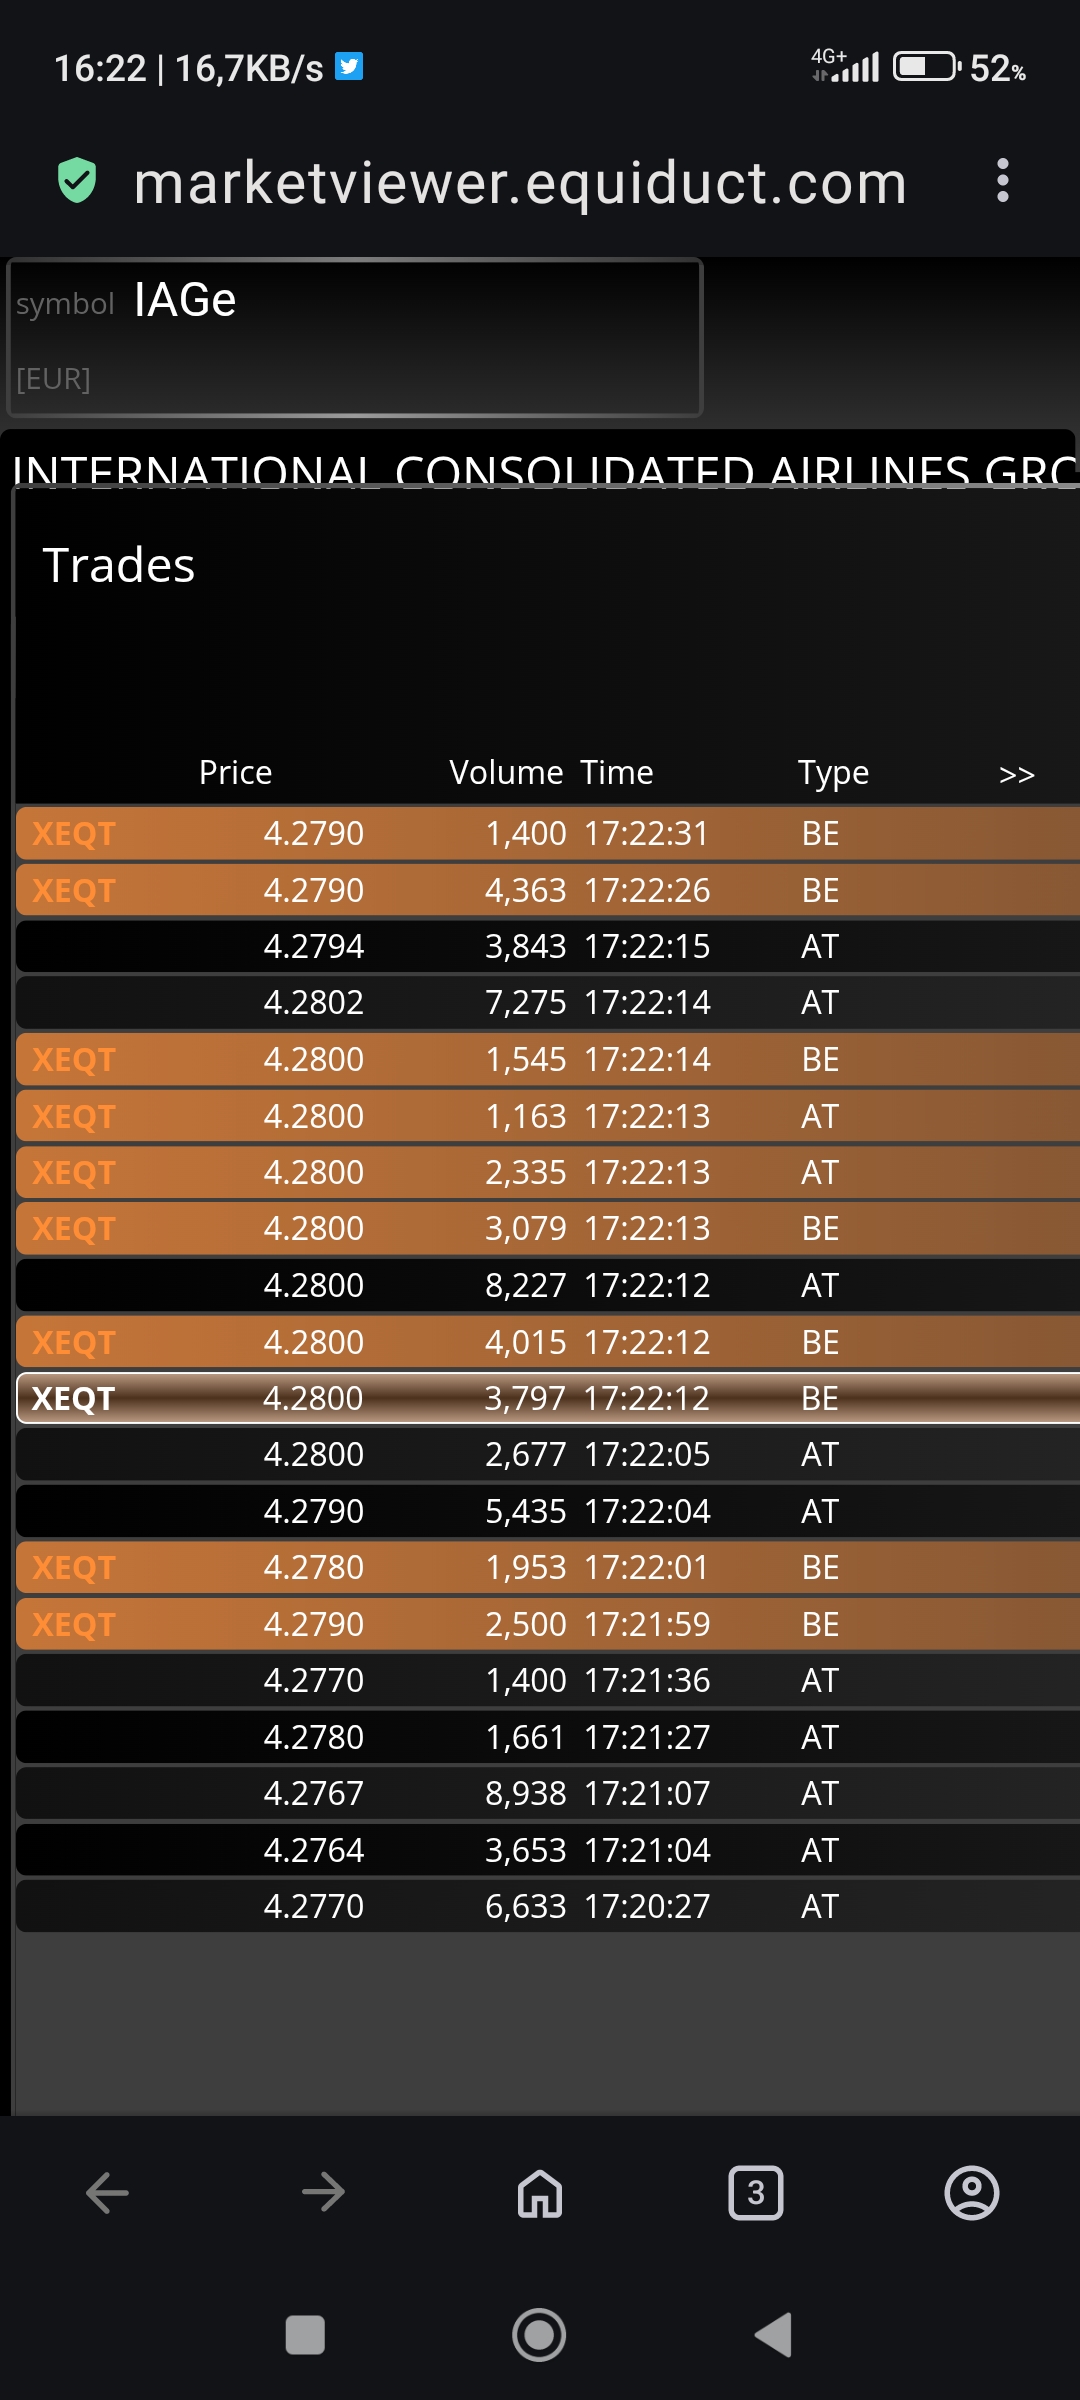This screenshot has width=1080, height=2400.
Task: Tap the Android back triangle button
Action: coord(774,2335)
